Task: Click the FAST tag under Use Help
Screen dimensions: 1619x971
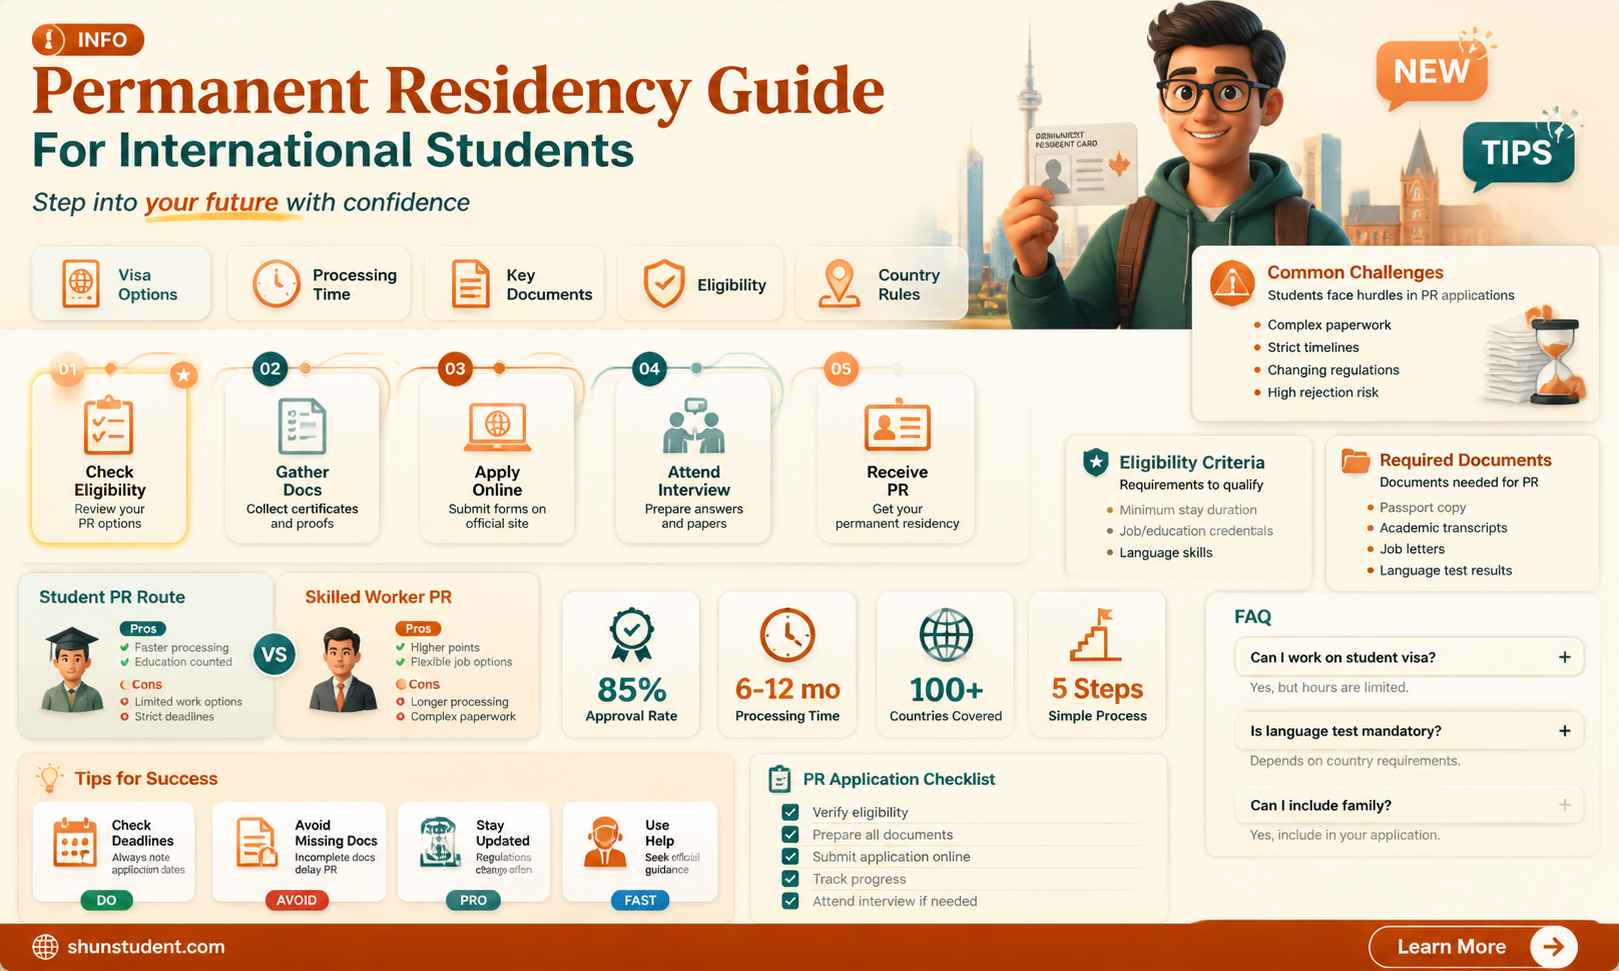Action: click(x=640, y=900)
